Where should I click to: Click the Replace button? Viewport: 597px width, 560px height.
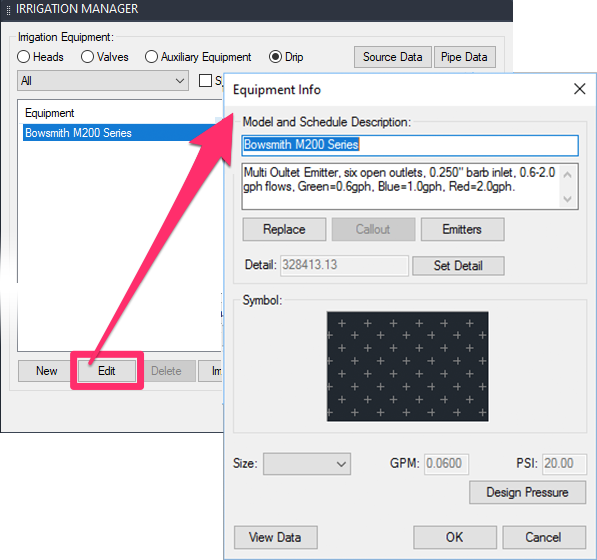point(284,229)
